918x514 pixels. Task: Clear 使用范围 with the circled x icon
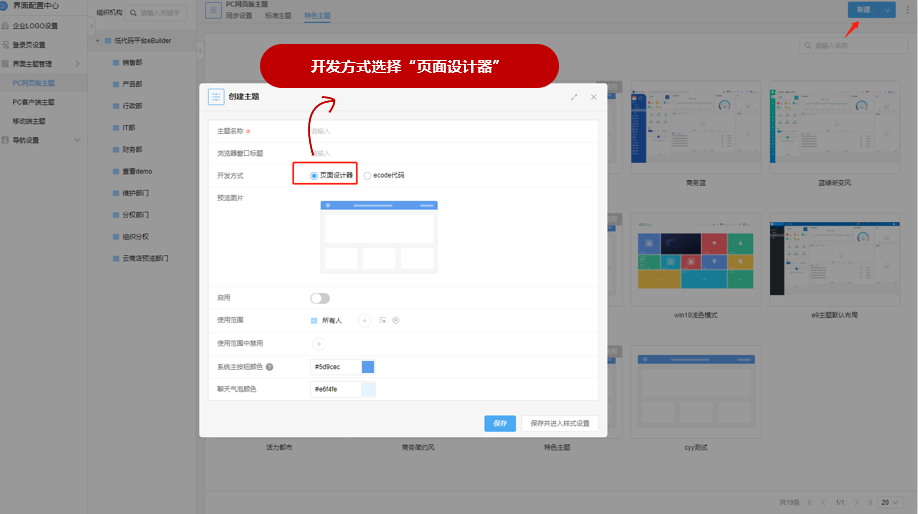396,320
